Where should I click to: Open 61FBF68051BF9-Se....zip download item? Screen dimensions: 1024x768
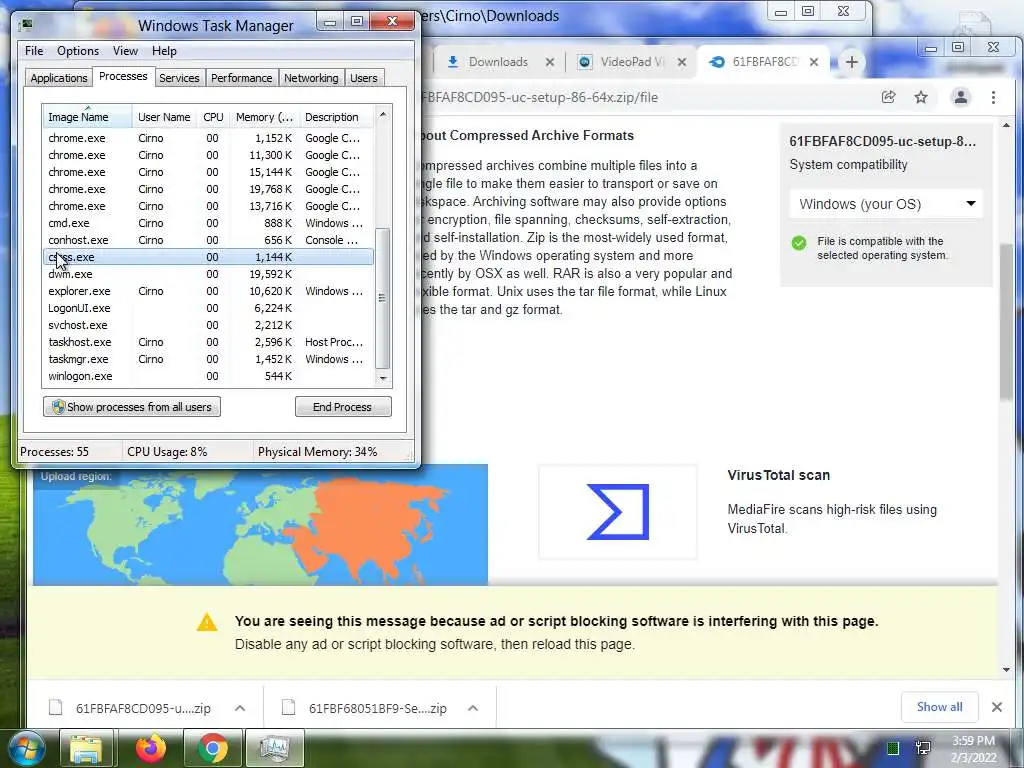tap(377, 708)
